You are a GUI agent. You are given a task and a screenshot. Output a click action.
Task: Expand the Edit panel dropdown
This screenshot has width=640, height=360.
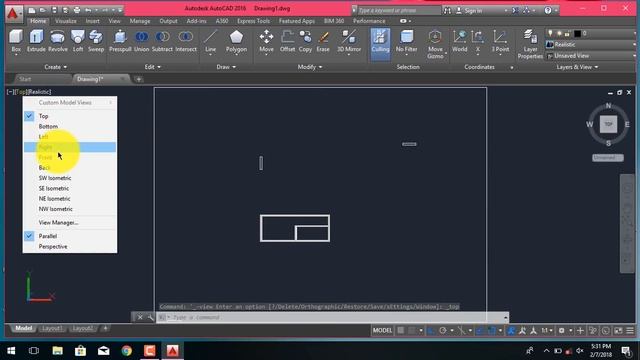tap(153, 67)
